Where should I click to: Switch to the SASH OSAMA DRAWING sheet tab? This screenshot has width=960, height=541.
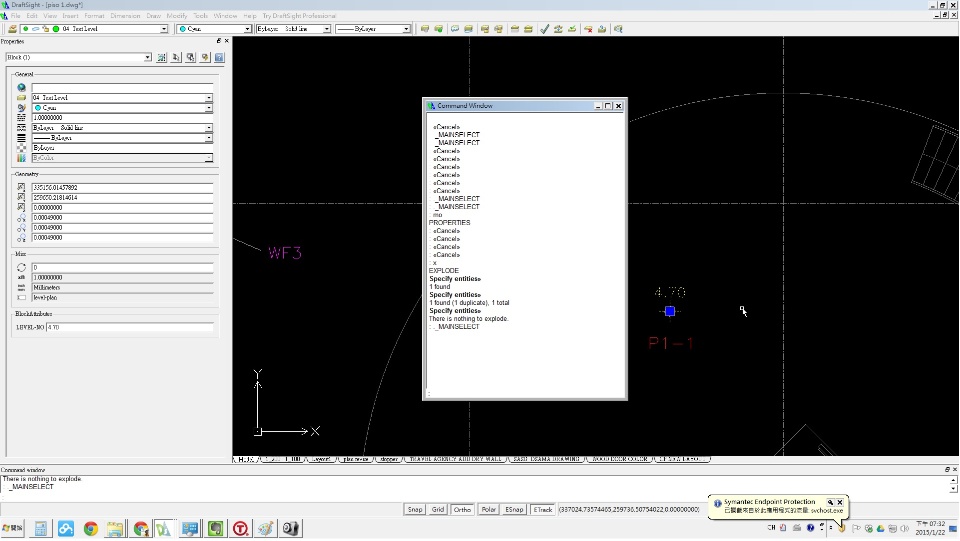tap(546, 459)
